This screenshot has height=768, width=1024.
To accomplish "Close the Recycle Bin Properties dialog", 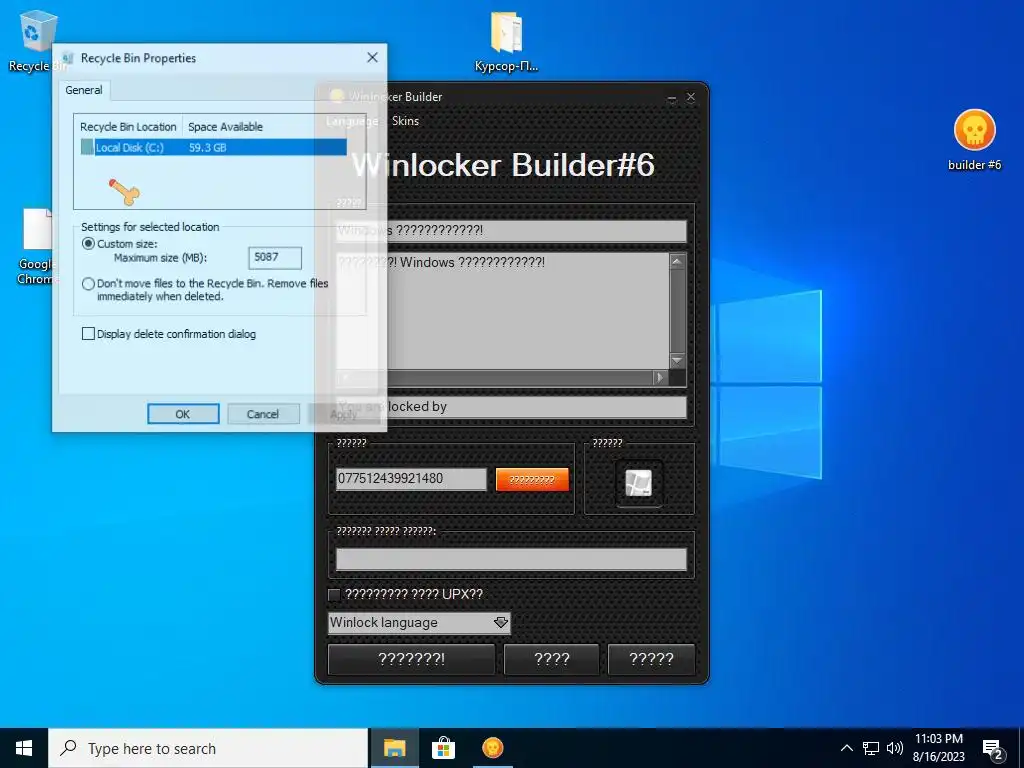I will (372, 57).
